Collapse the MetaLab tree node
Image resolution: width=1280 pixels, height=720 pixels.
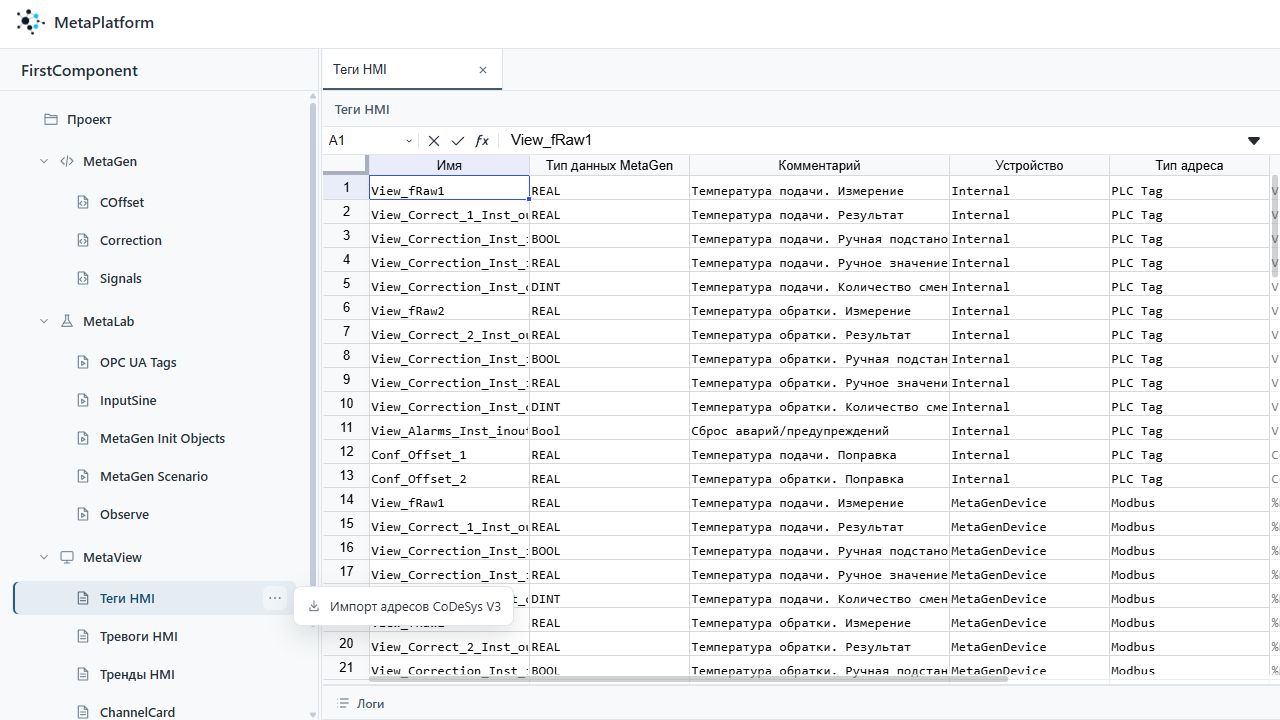44,322
